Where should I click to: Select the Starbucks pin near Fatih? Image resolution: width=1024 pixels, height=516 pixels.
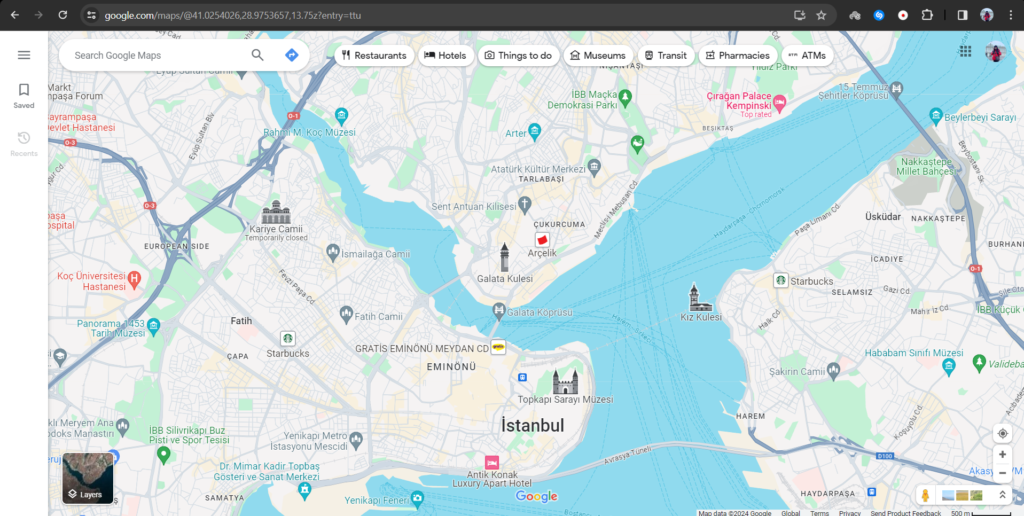pos(287,338)
